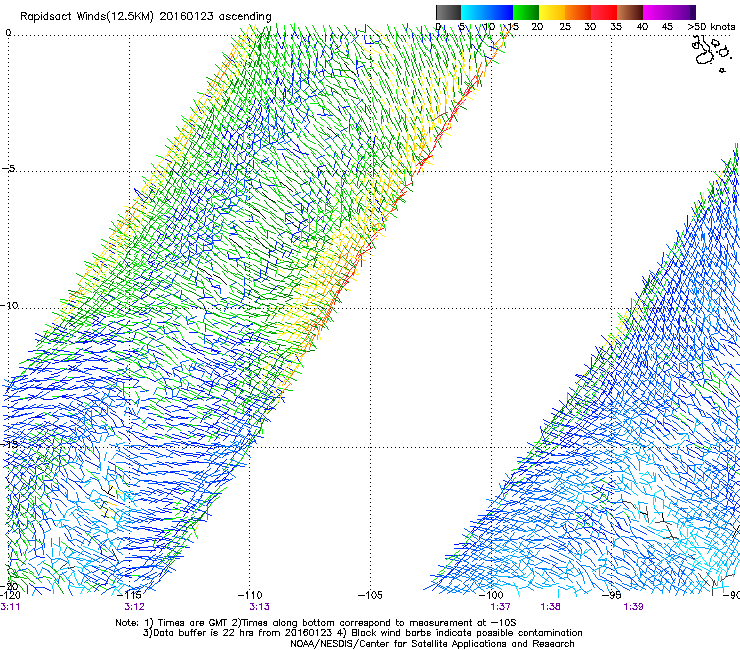Click legend scale number 40
Image resolution: width=740 pixels, height=650 pixels.
(x=642, y=27)
